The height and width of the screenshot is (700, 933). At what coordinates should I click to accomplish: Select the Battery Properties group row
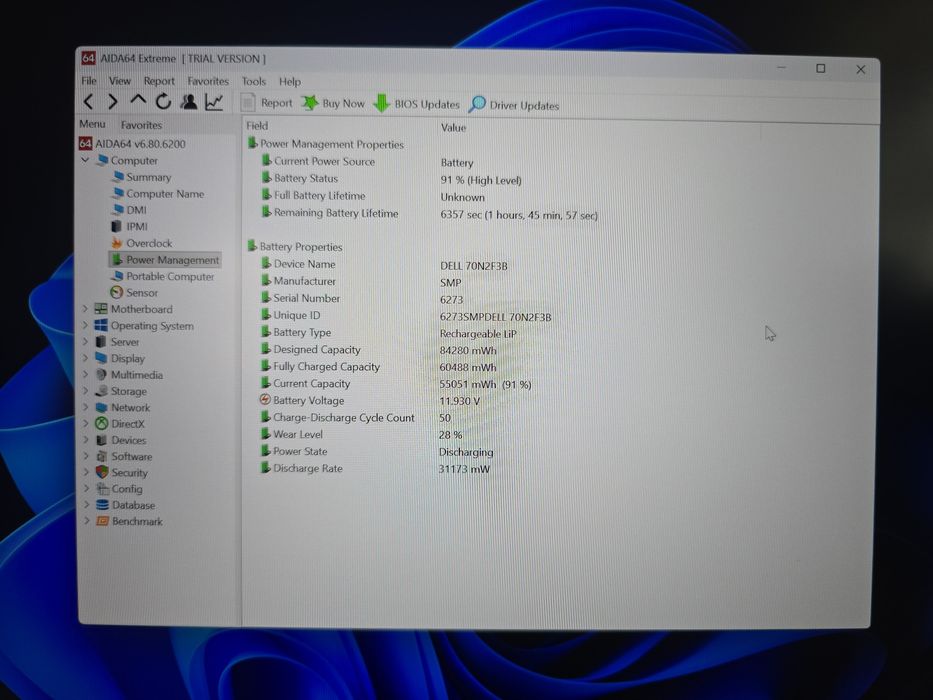coord(295,246)
